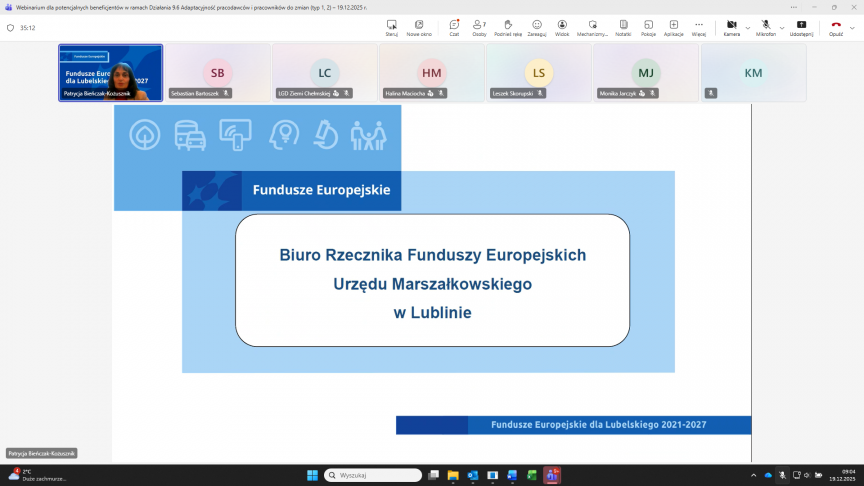Expand the Opuść leave options arrow
Viewport: 864px width, 486px height.
pos(853,27)
